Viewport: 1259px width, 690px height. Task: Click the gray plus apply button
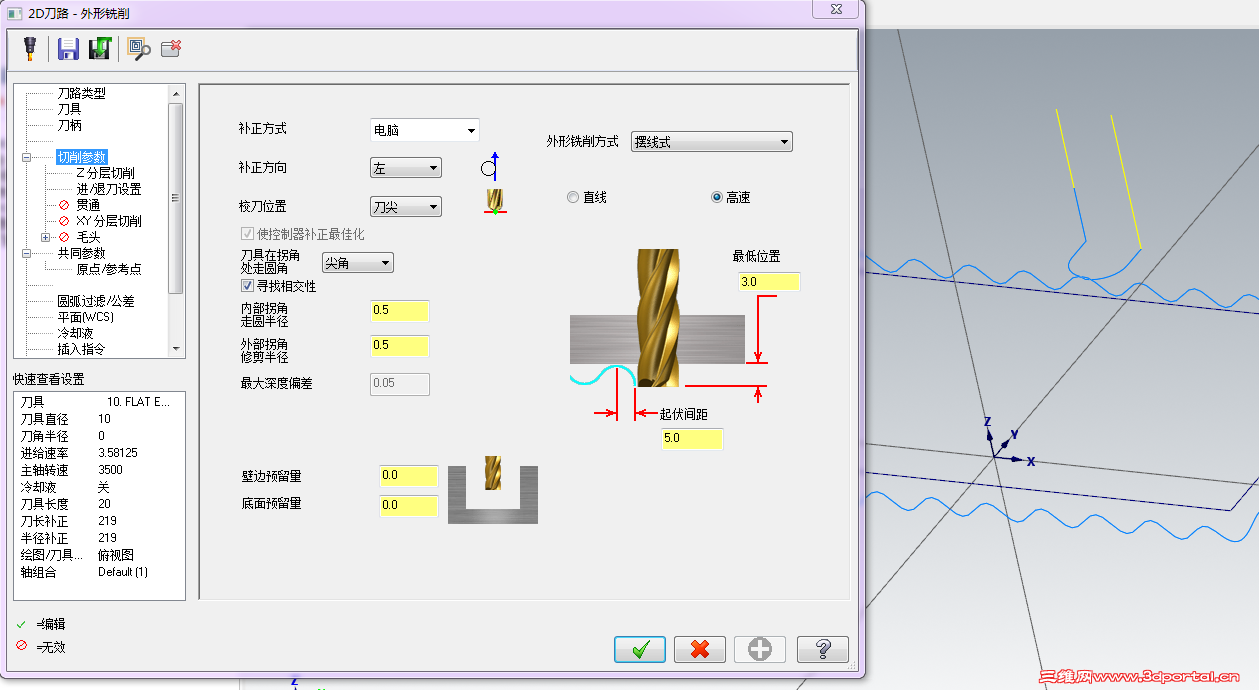pyautogui.click(x=760, y=649)
